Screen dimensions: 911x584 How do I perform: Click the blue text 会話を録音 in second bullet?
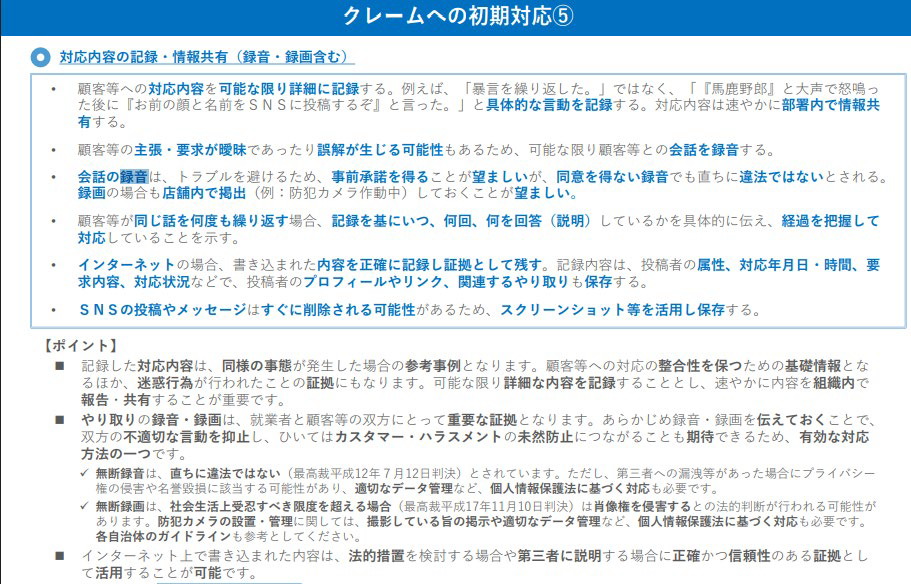(x=704, y=150)
